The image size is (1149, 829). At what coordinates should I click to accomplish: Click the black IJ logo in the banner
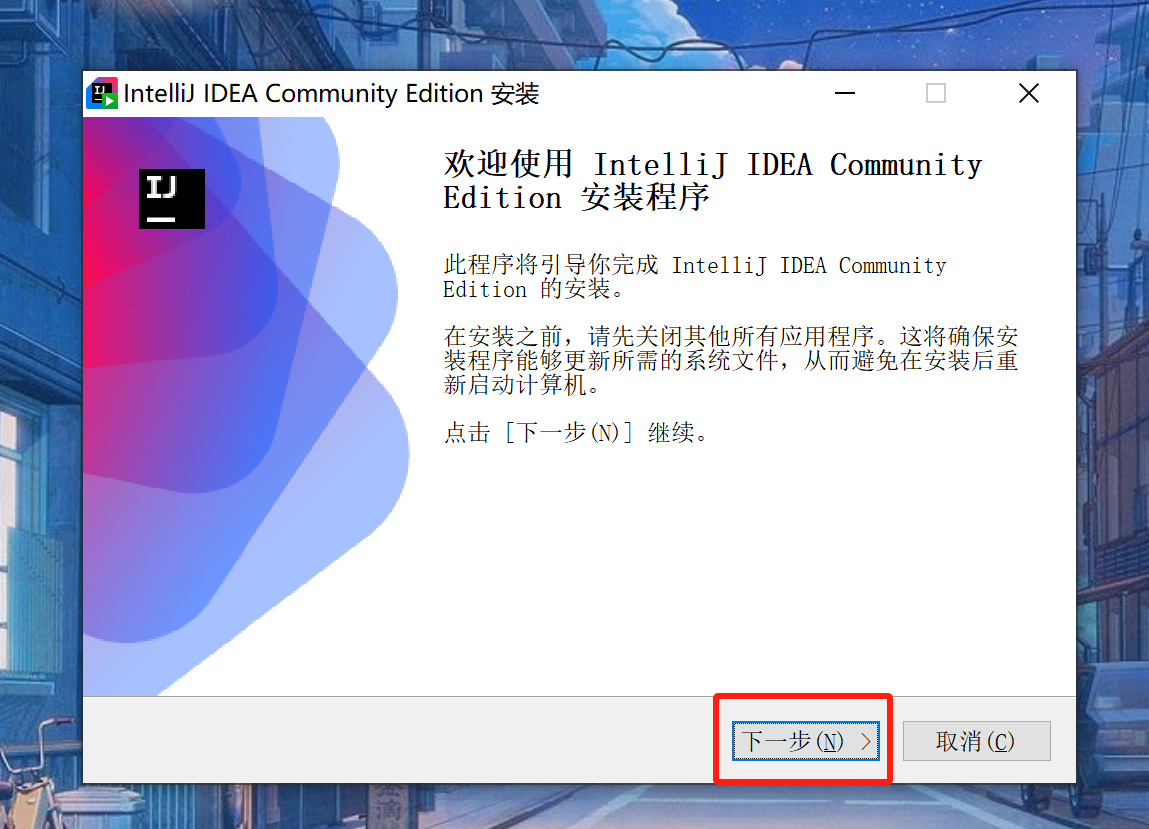(171, 199)
